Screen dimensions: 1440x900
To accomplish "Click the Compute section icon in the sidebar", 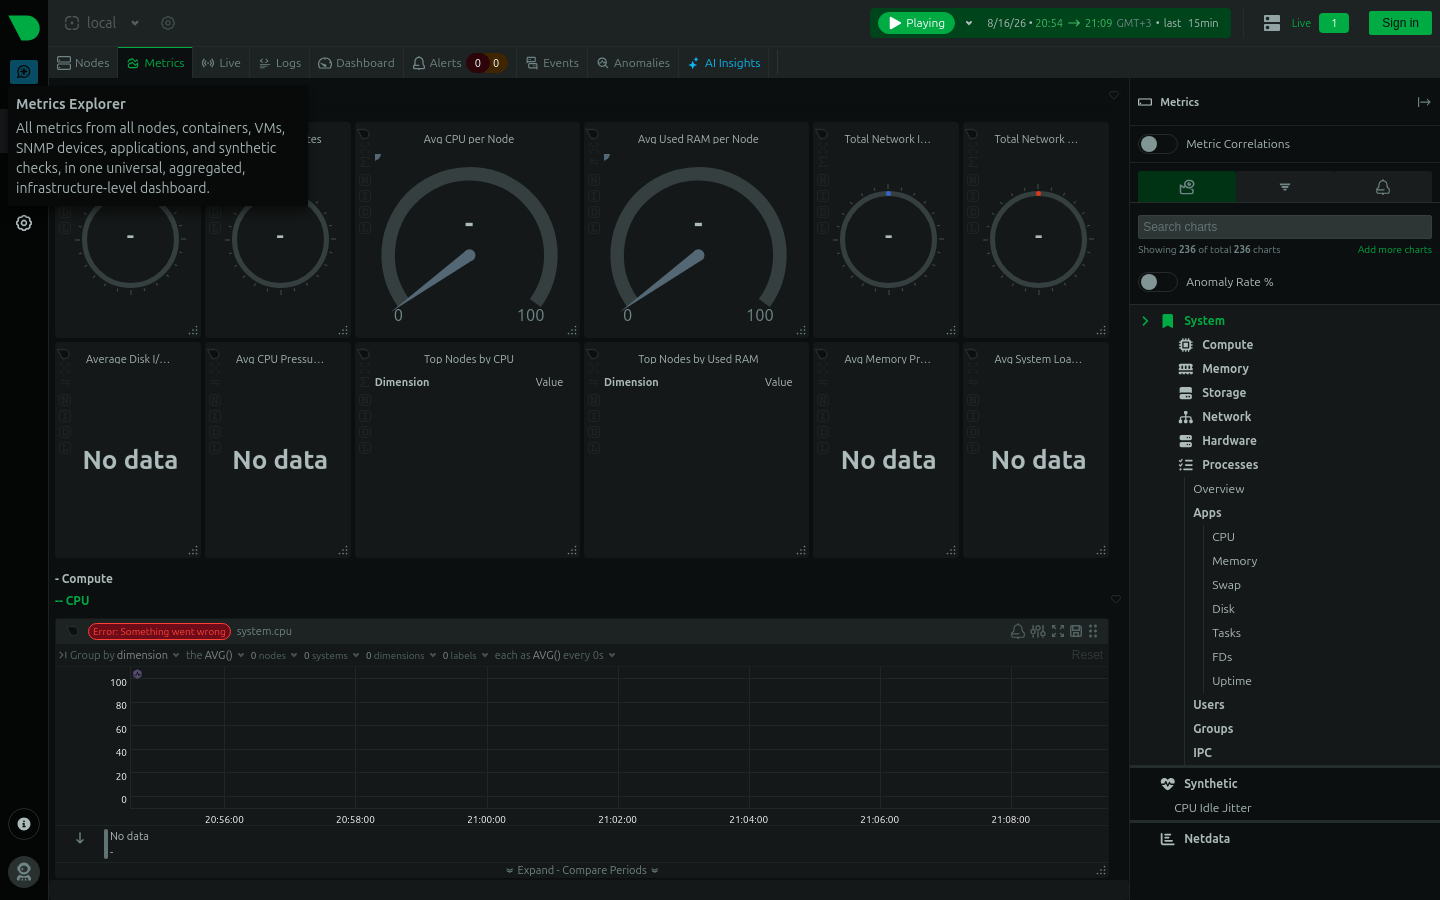I will [1186, 345].
